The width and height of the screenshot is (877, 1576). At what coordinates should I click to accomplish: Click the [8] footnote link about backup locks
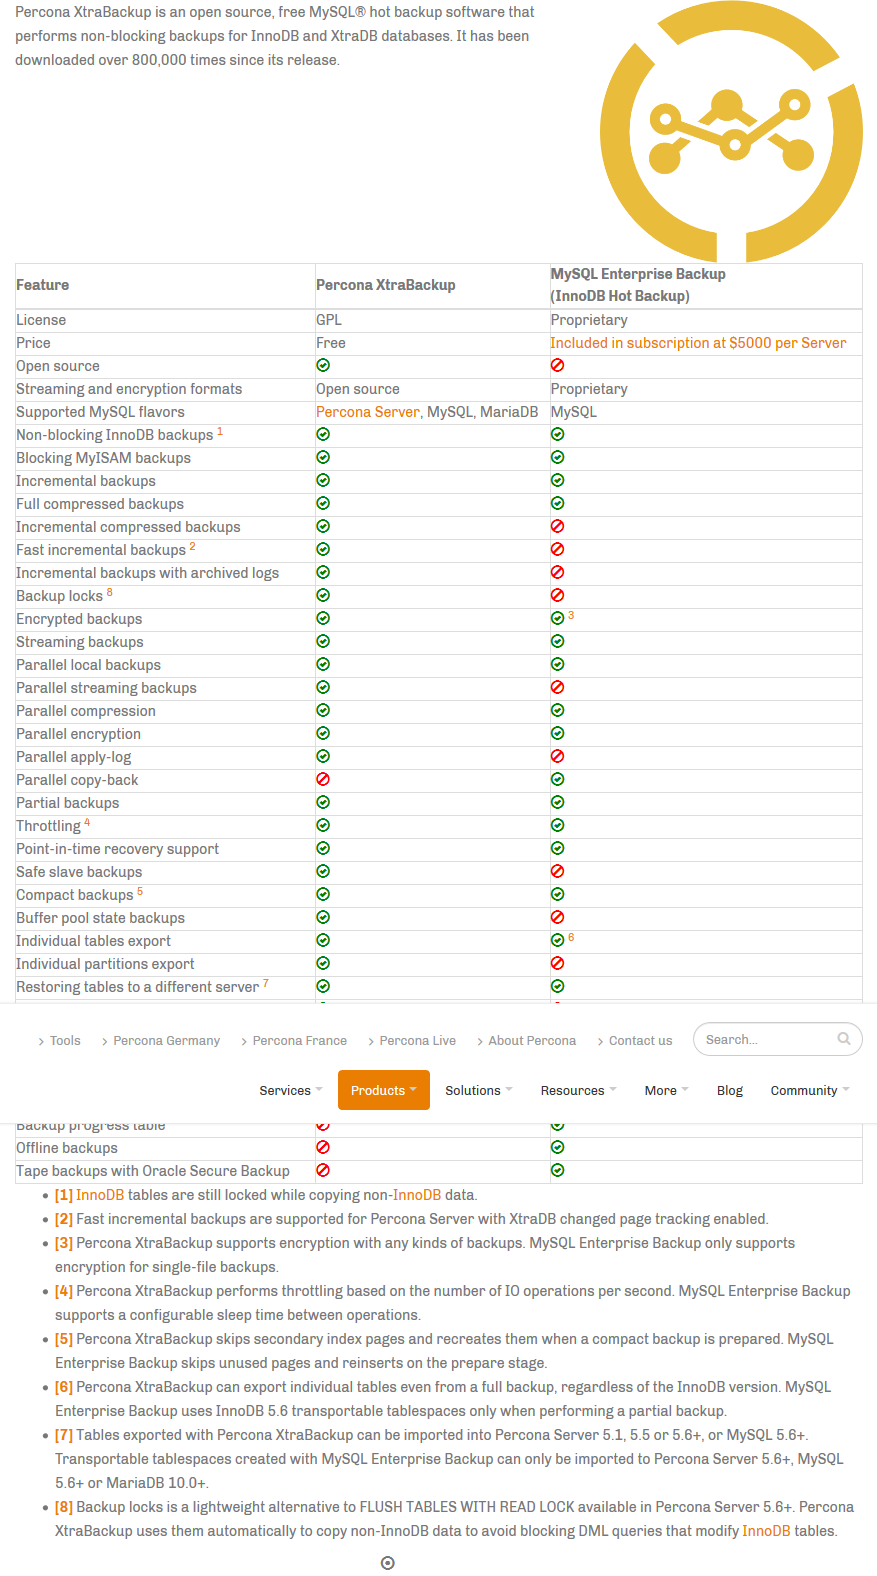click(x=64, y=1507)
